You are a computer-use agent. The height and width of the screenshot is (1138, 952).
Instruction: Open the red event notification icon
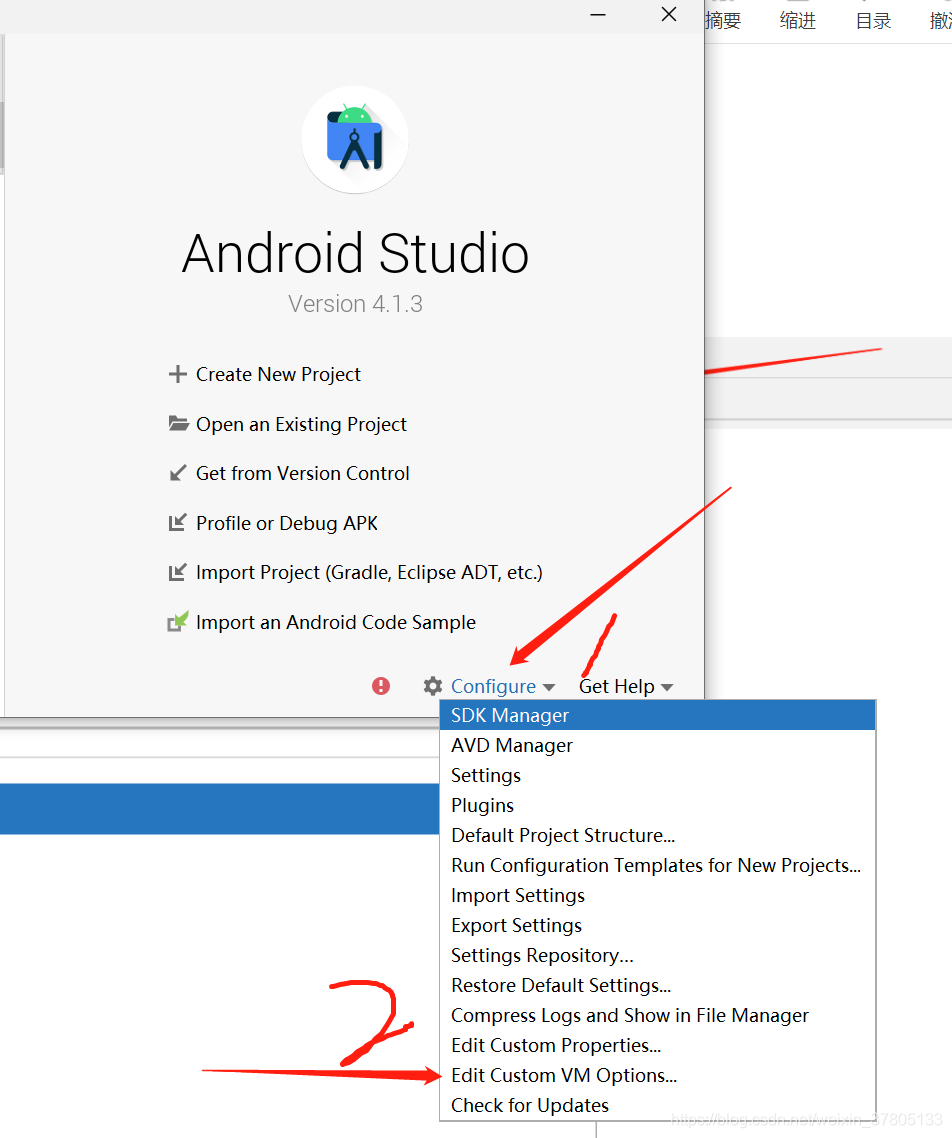380,686
